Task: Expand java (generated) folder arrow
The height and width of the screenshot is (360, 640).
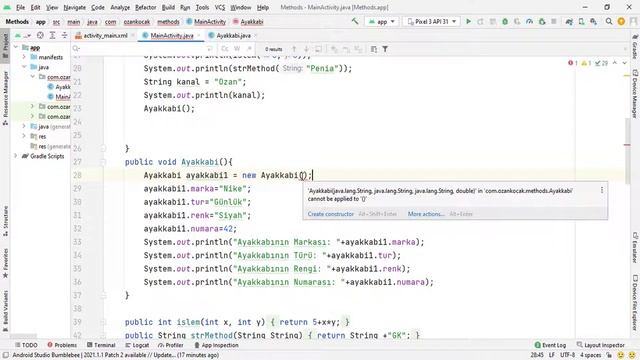Action: tap(24, 127)
